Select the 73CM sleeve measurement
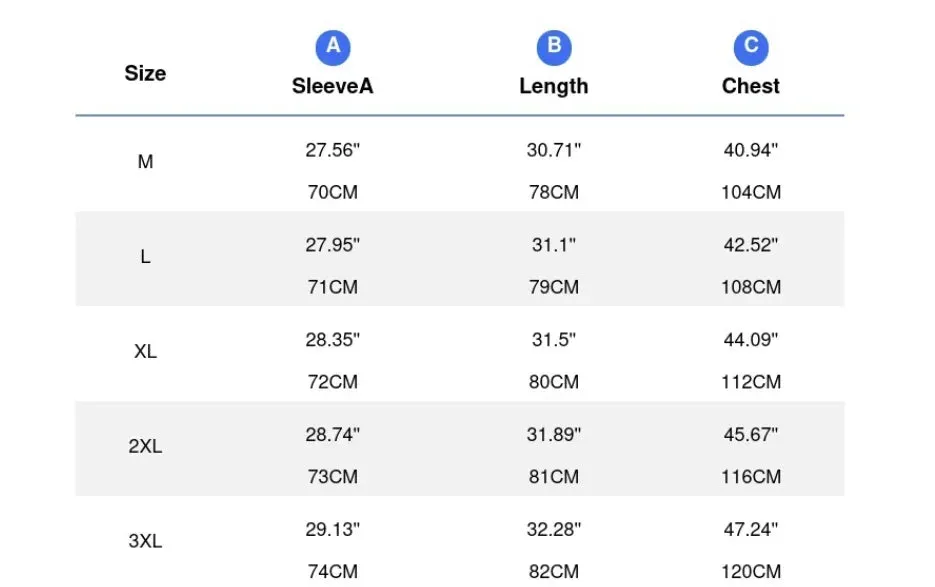This screenshot has height=587, width=935. point(333,477)
